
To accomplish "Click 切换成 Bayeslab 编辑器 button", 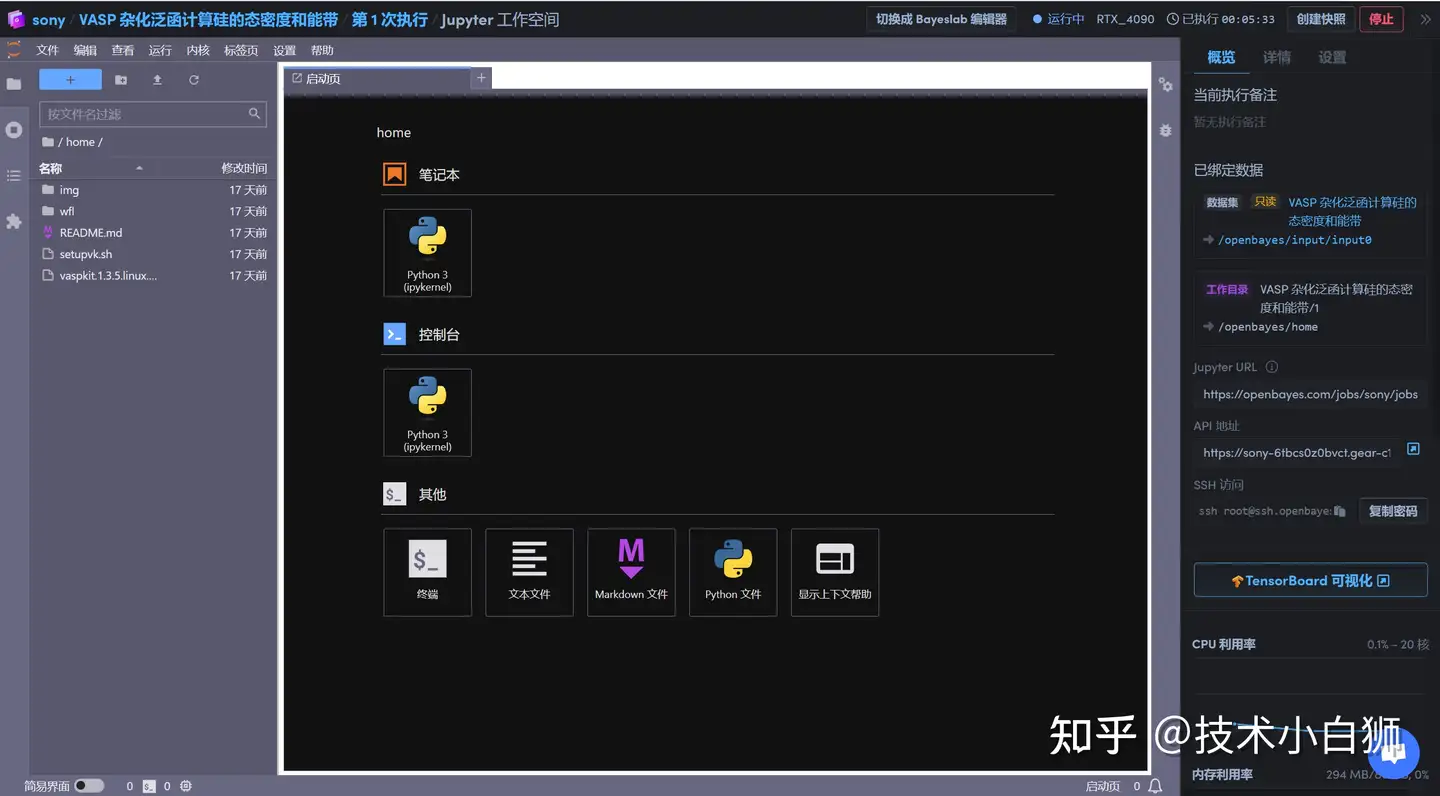I will 941,19.
